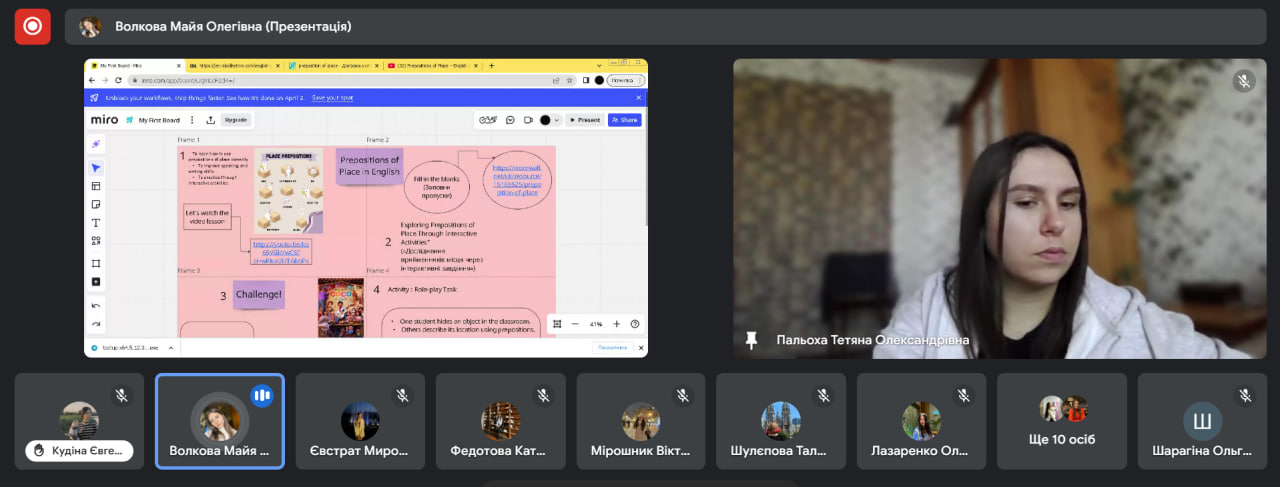
Task: Select the shapes tool in Miro
Action: coord(96,241)
